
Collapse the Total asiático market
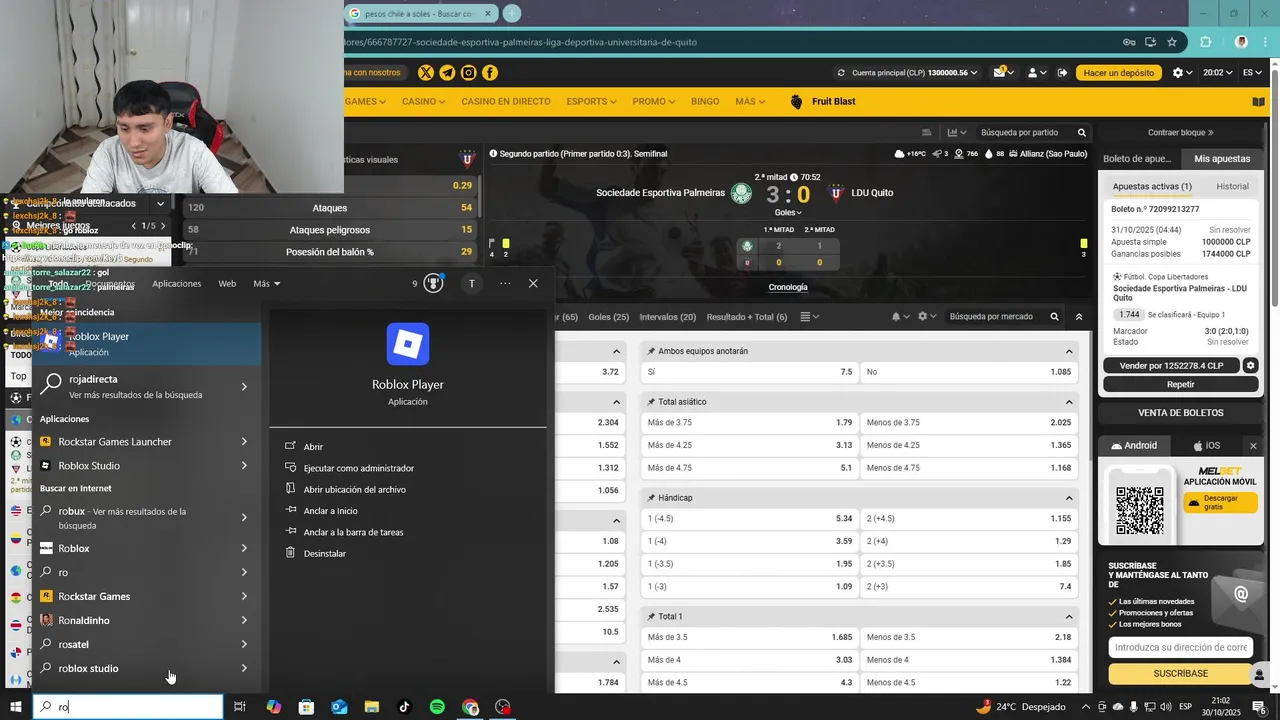point(1069,402)
